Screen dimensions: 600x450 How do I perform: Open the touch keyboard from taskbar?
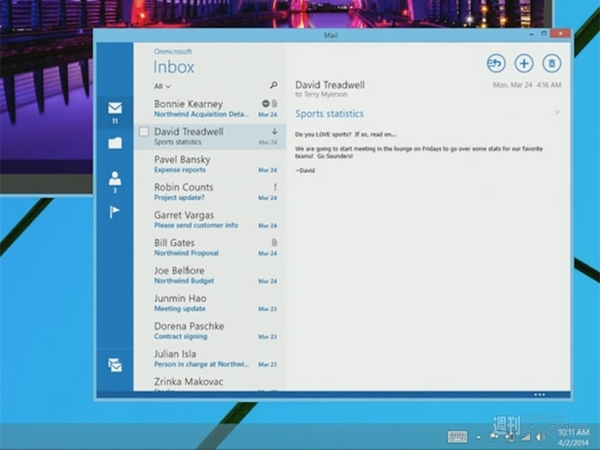(457, 437)
